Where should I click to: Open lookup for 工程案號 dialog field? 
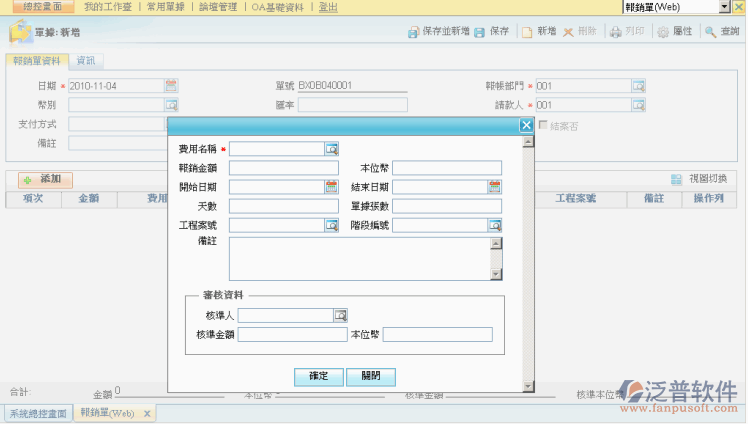[332, 225]
